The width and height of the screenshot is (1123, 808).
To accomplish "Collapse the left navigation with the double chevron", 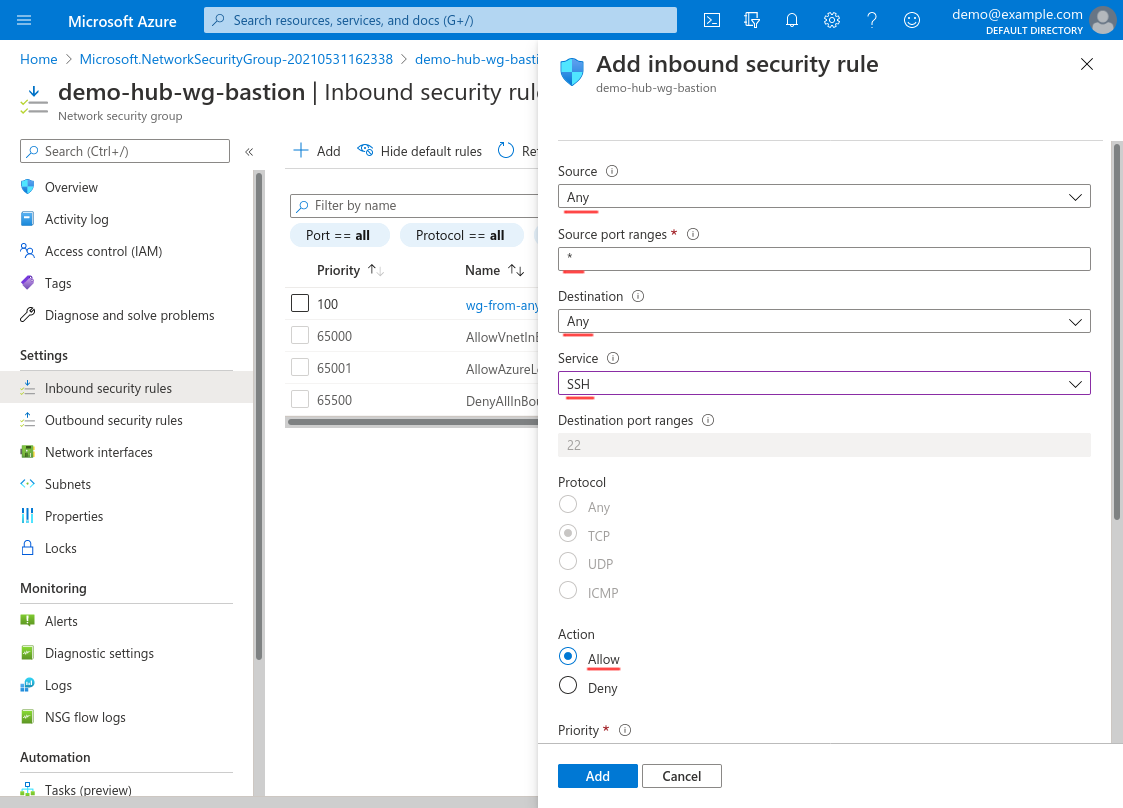I will pos(249,152).
